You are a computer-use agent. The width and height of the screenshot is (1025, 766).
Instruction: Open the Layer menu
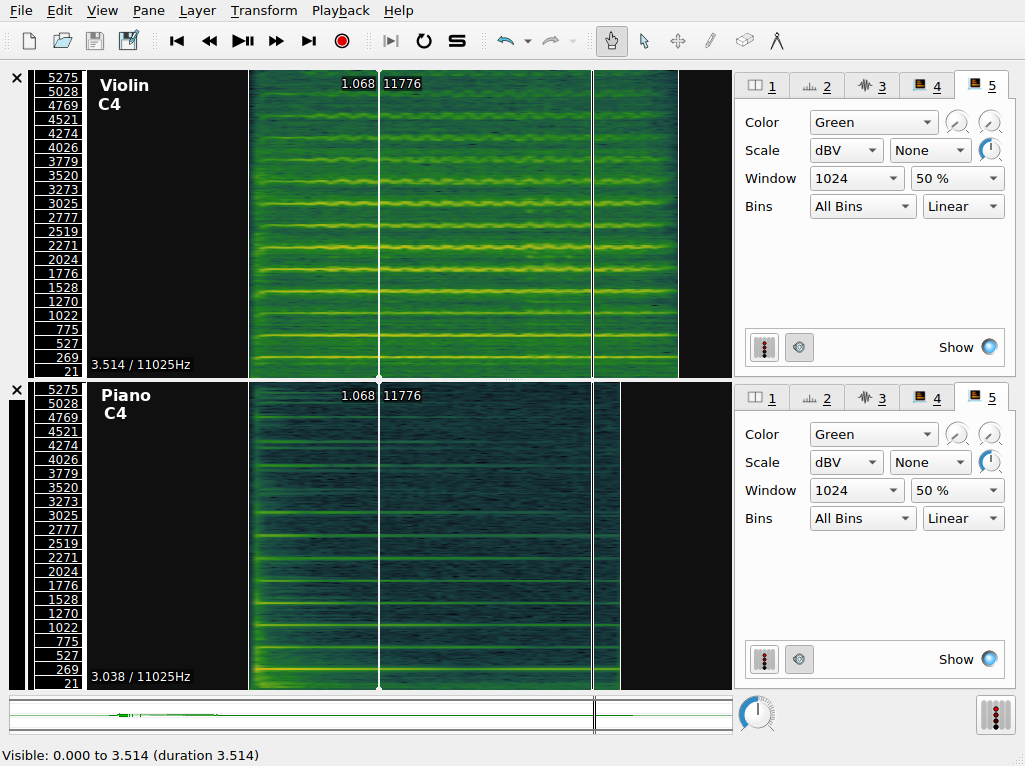[197, 10]
